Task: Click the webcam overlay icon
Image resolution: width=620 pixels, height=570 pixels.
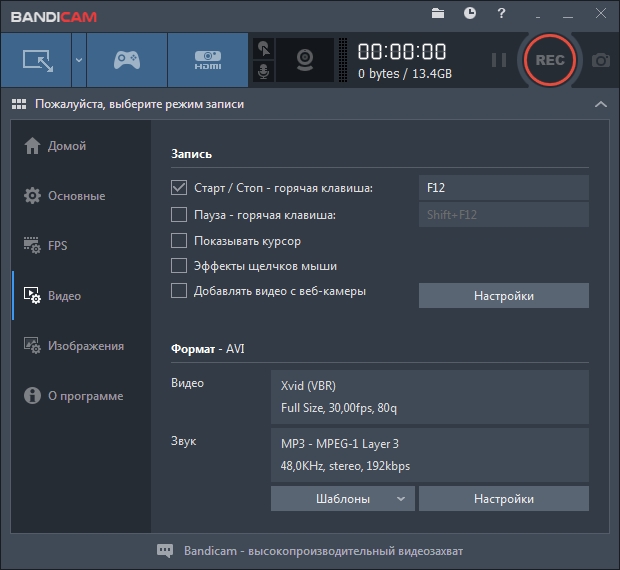Action: tap(304, 60)
